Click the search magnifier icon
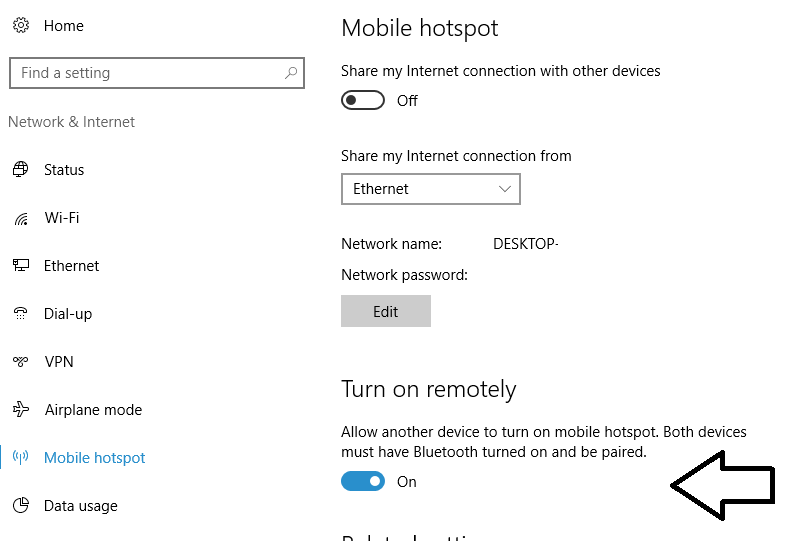Screen dimensions: 801x541 tap(291, 73)
